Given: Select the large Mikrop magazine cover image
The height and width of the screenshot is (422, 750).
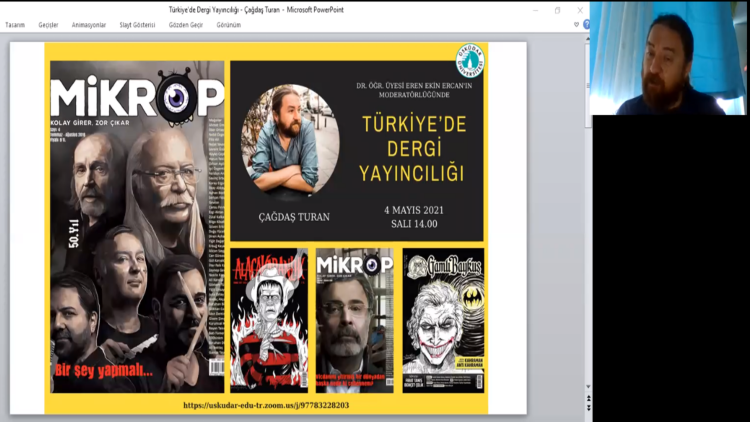Looking at the screenshot, I should (x=137, y=227).
